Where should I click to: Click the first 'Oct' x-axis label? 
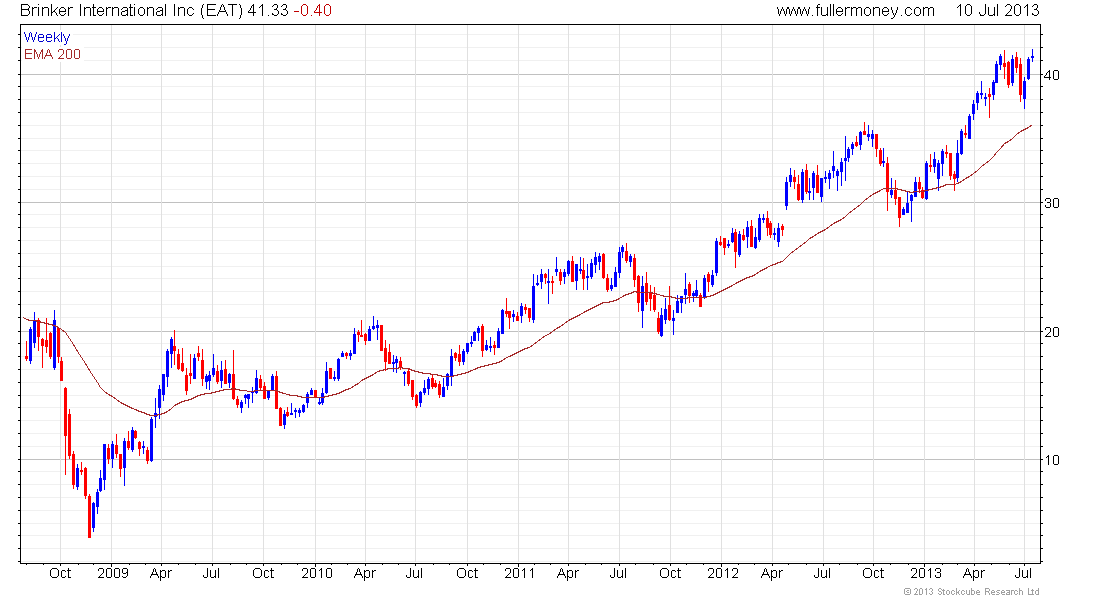point(60,573)
